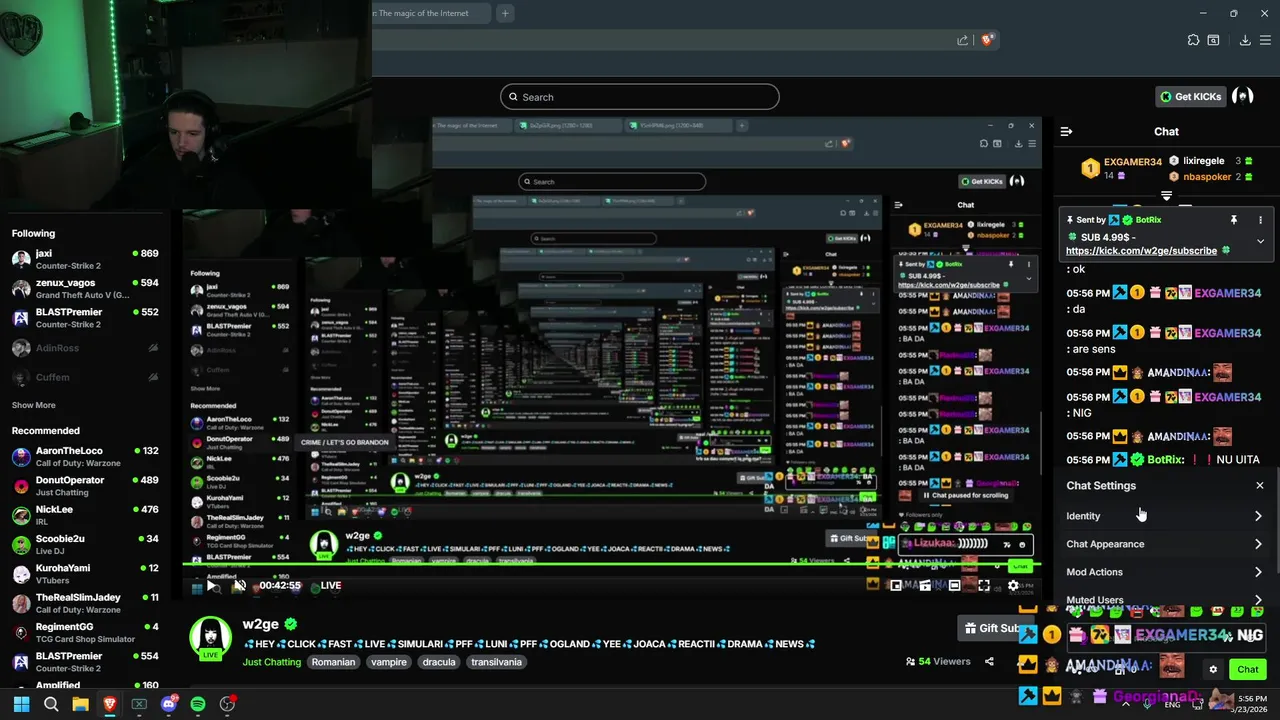Open Discord from the taskbar
The image size is (1280, 720).
pos(168,704)
